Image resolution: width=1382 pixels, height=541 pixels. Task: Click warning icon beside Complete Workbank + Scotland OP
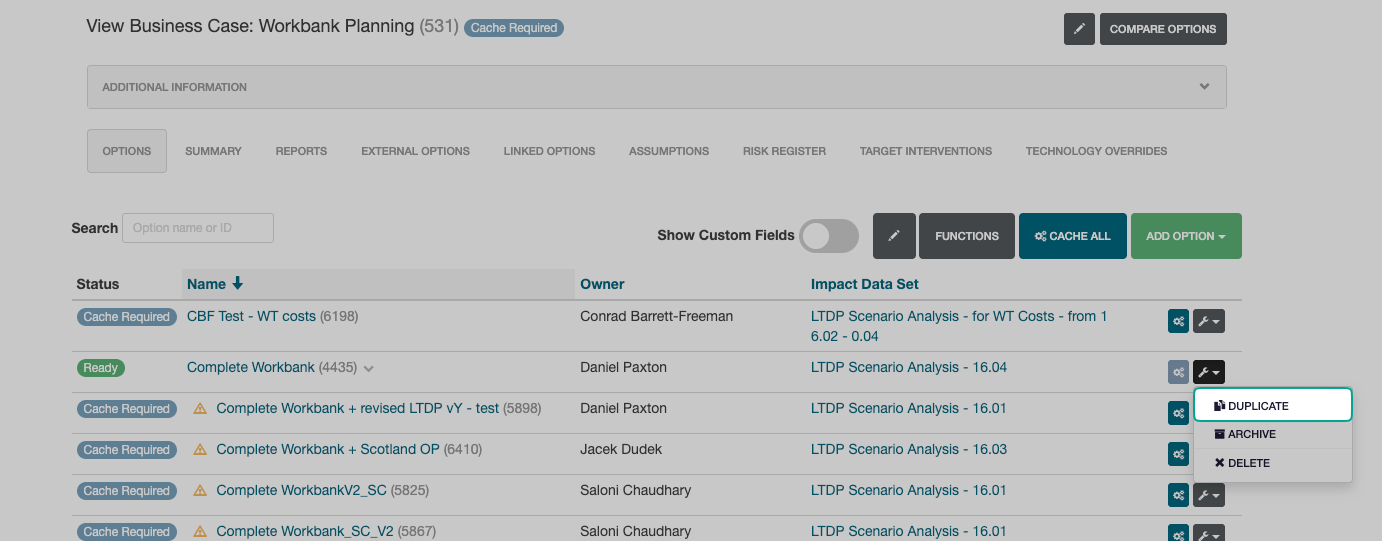(x=200, y=450)
